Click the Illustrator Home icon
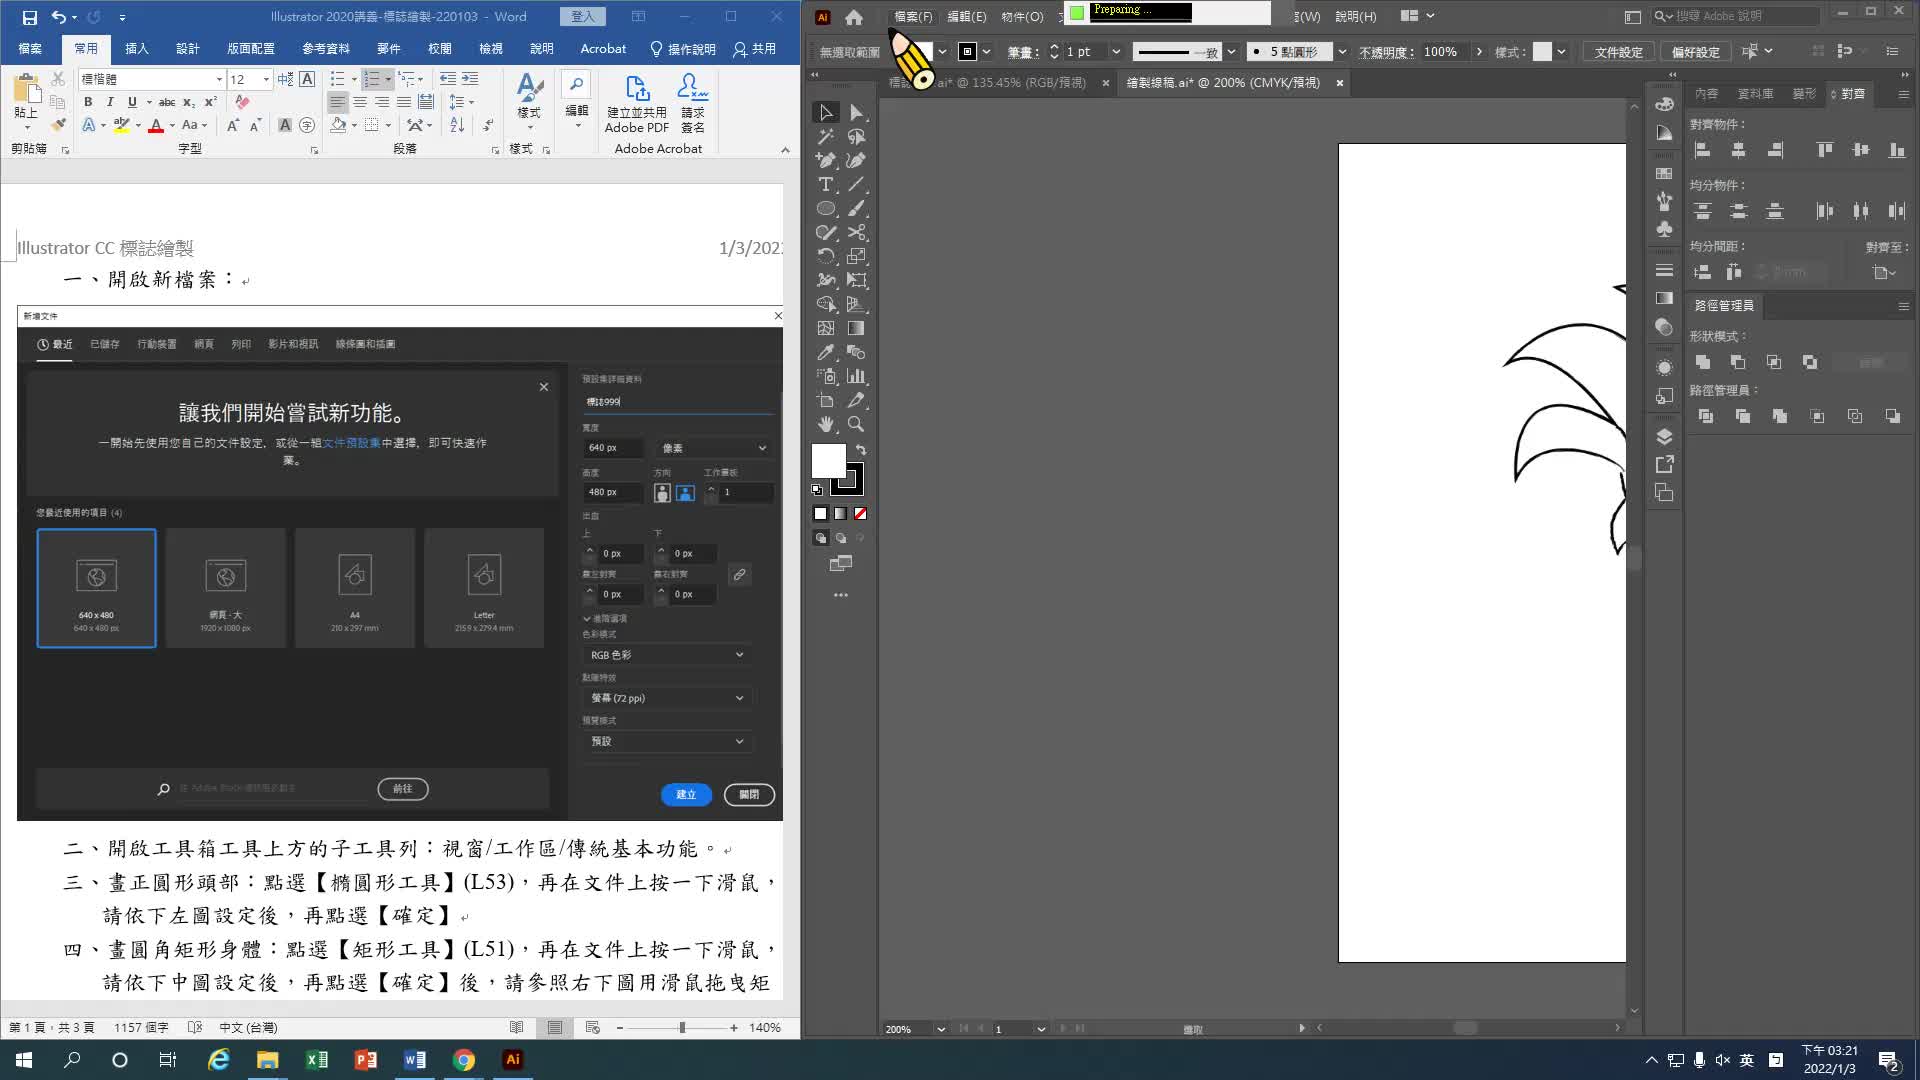Image resolution: width=1920 pixels, height=1080 pixels. coord(854,17)
